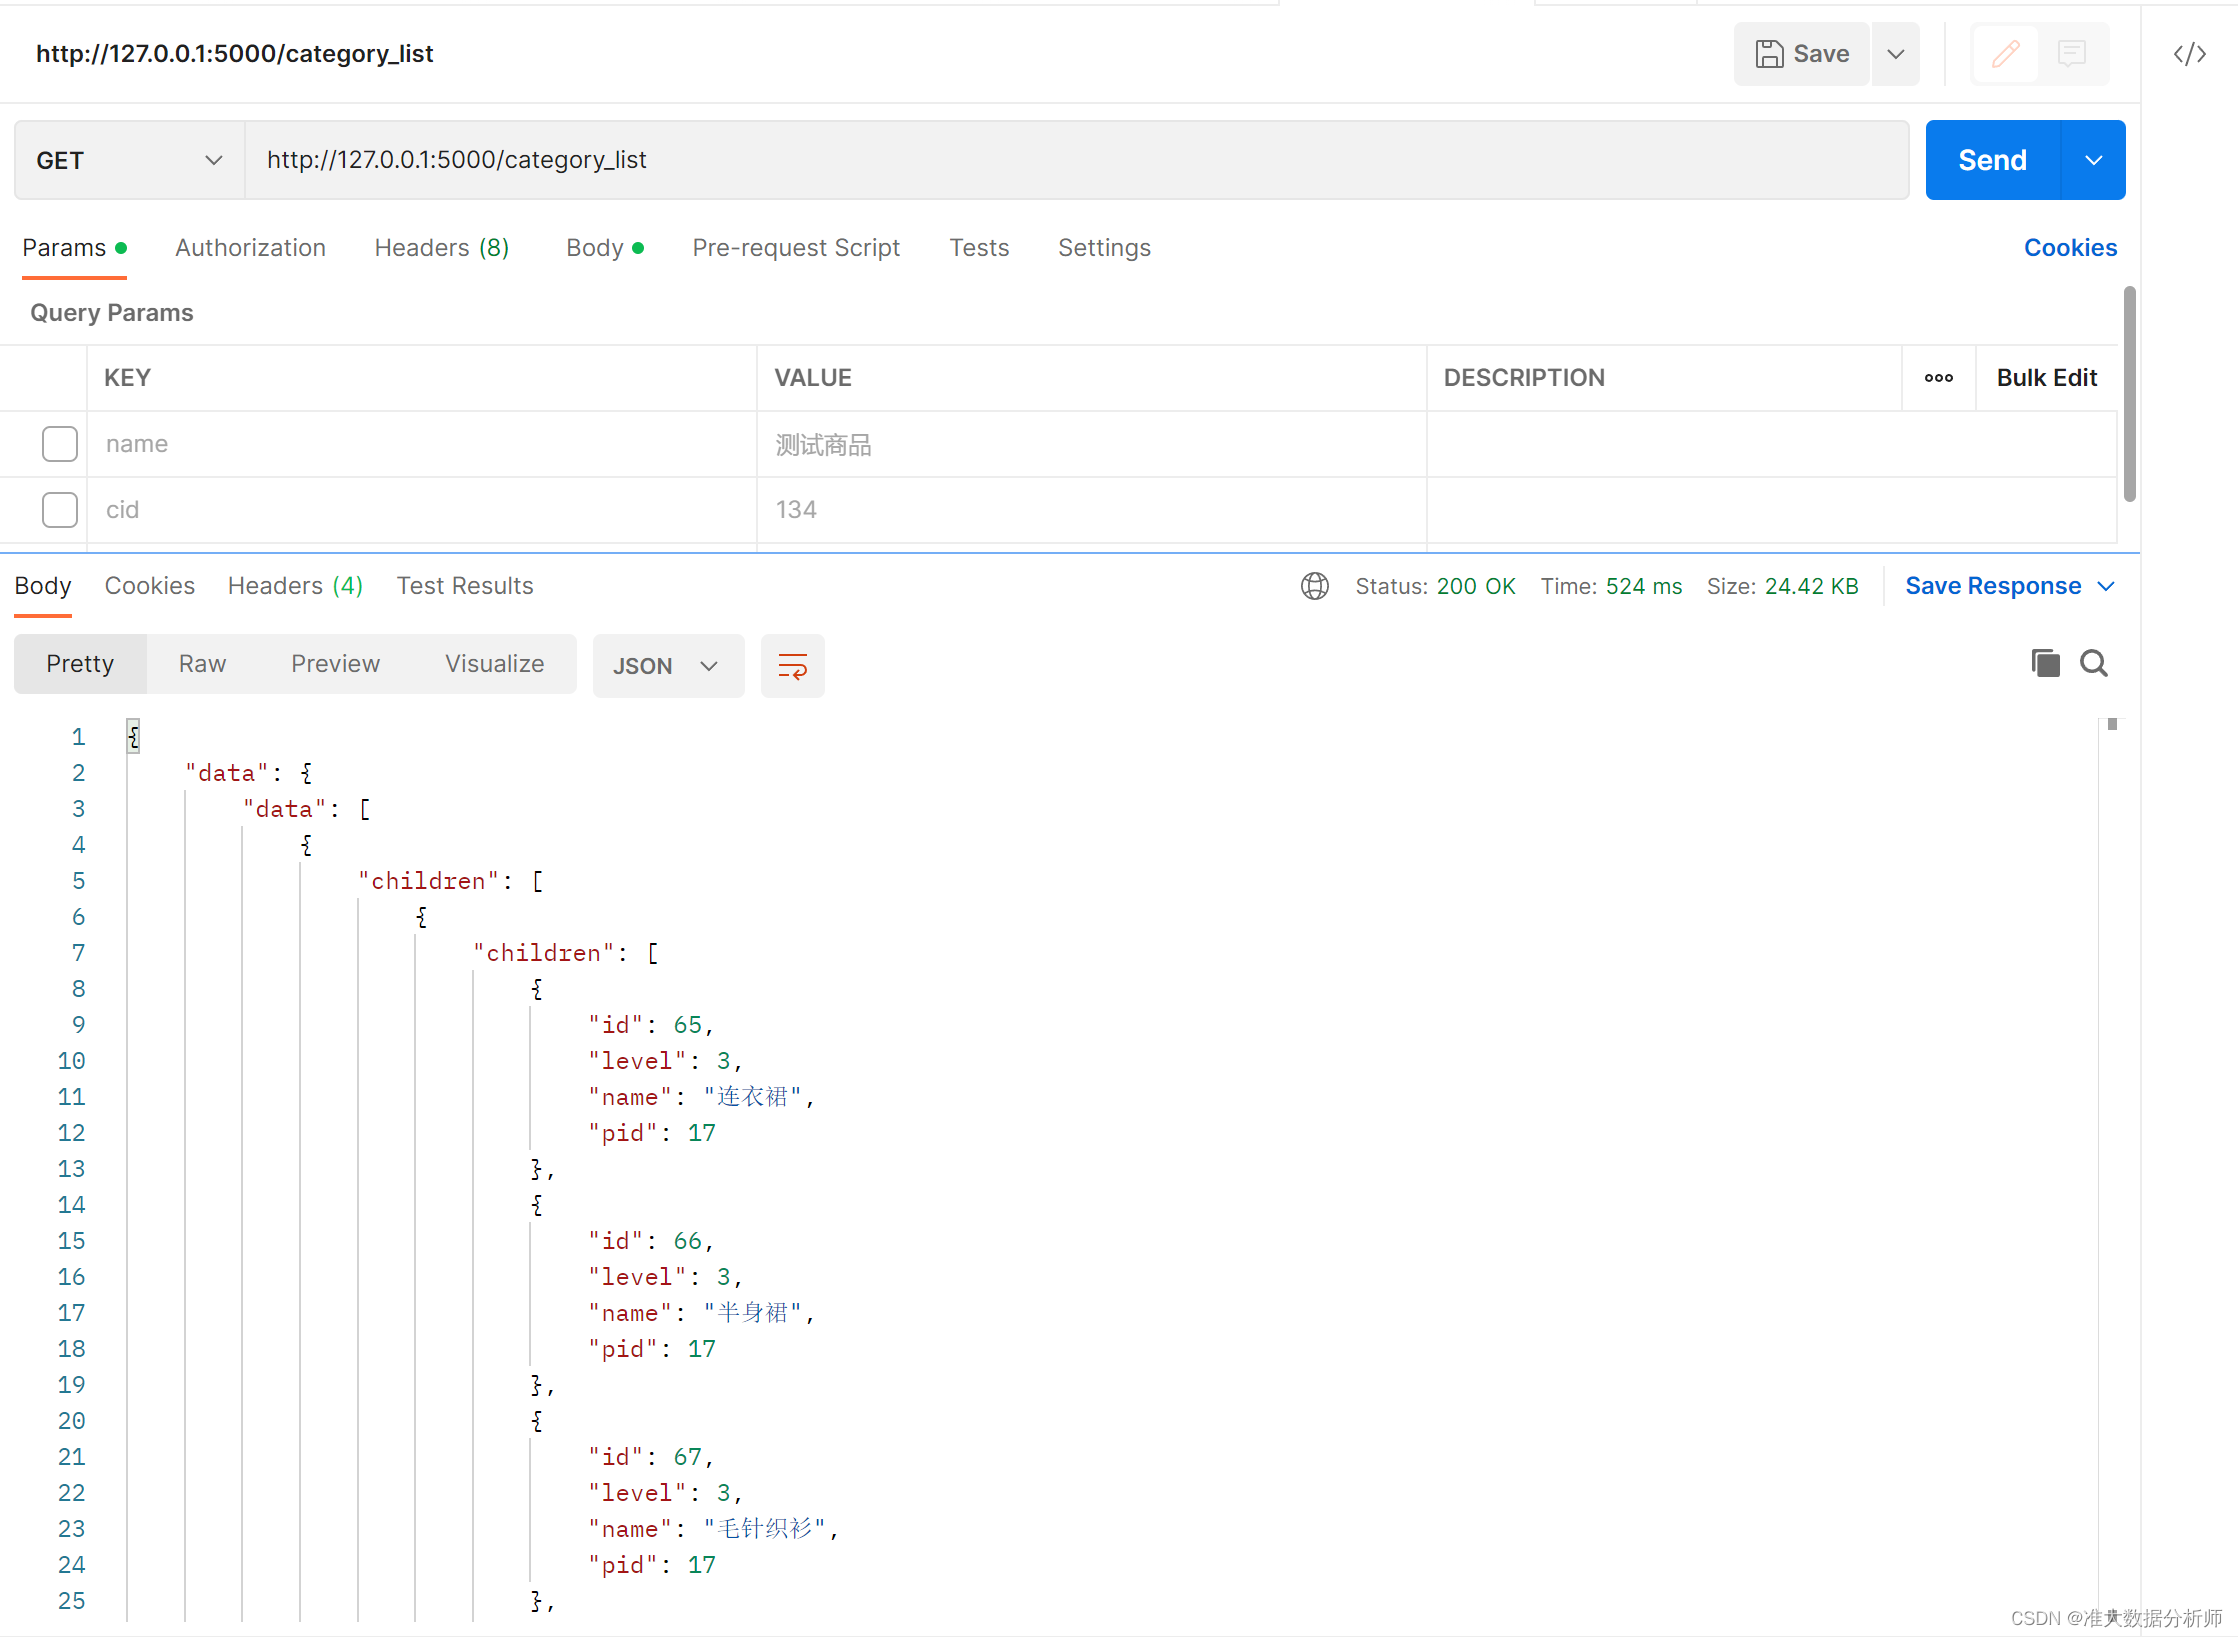Enable the cid query parameter checkbox
2238x1637 pixels.
tap(60, 510)
